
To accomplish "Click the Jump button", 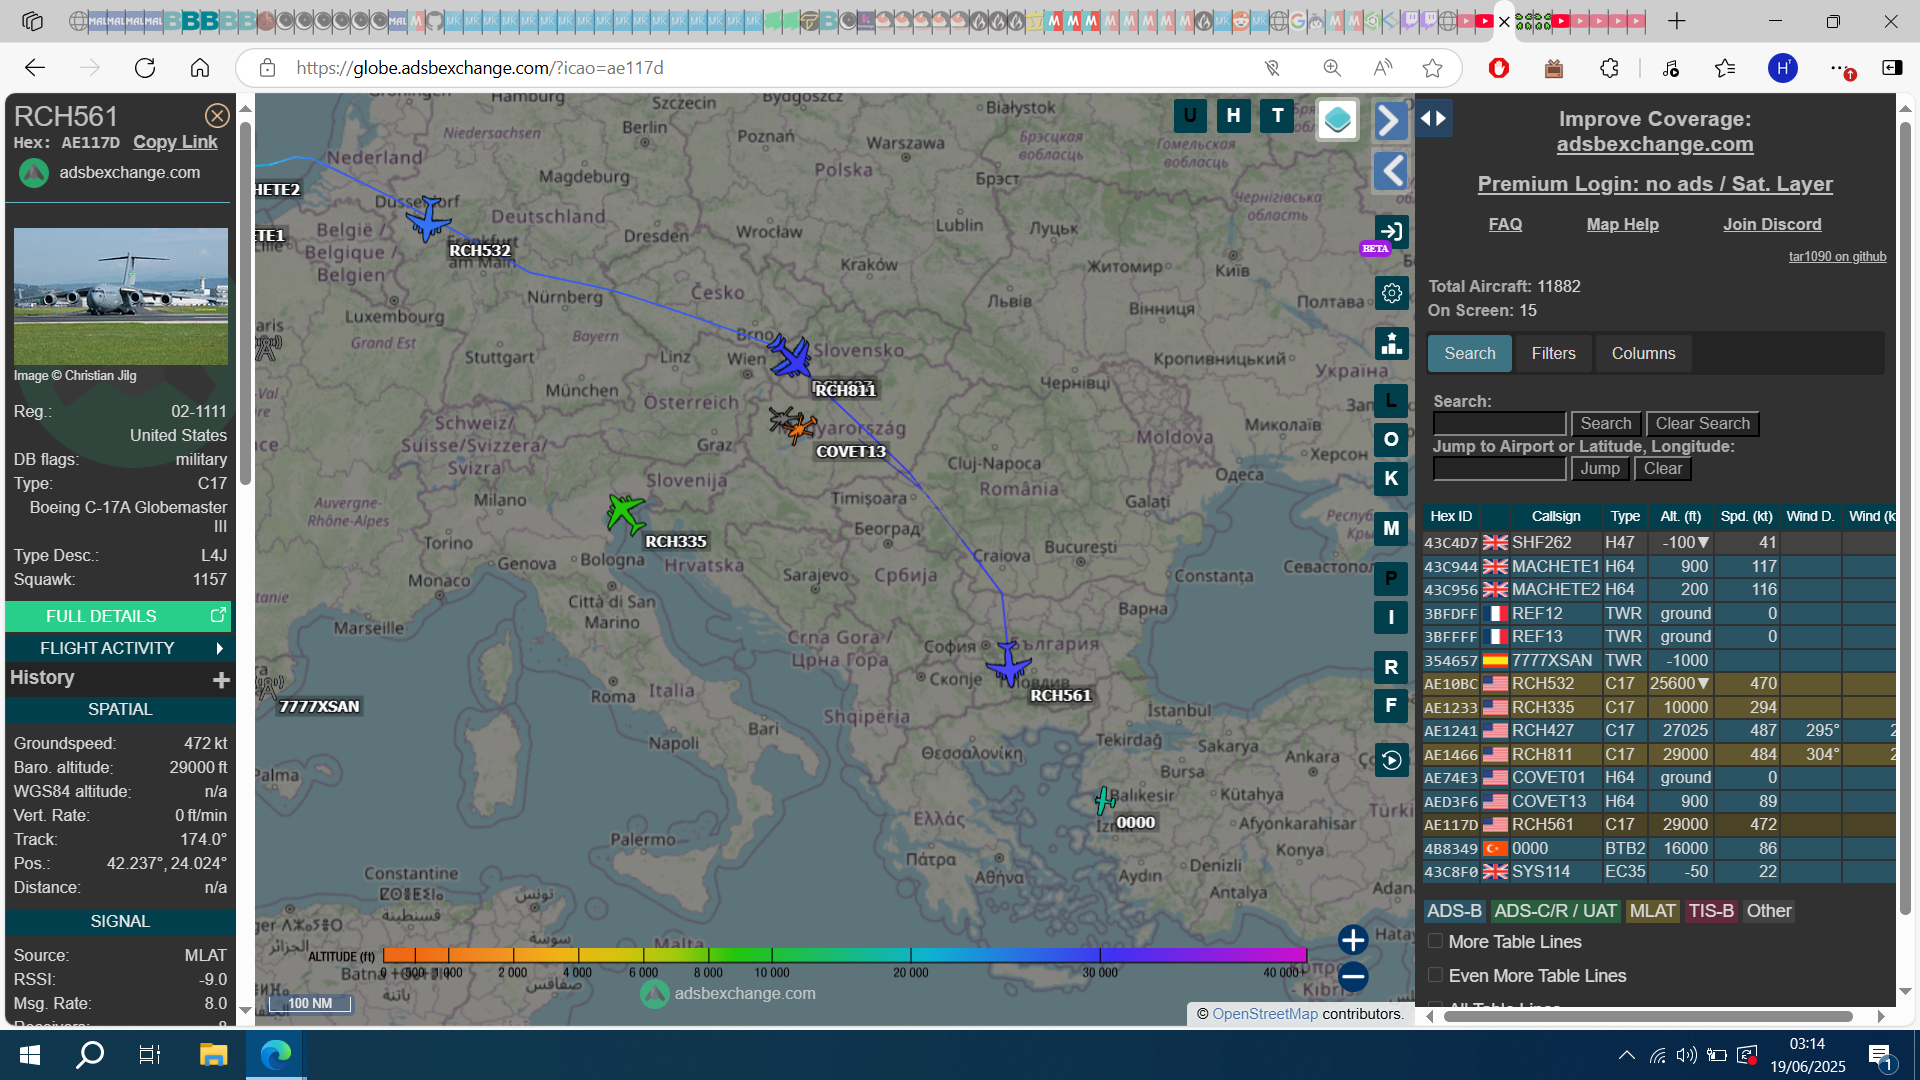I will [x=1600, y=469].
